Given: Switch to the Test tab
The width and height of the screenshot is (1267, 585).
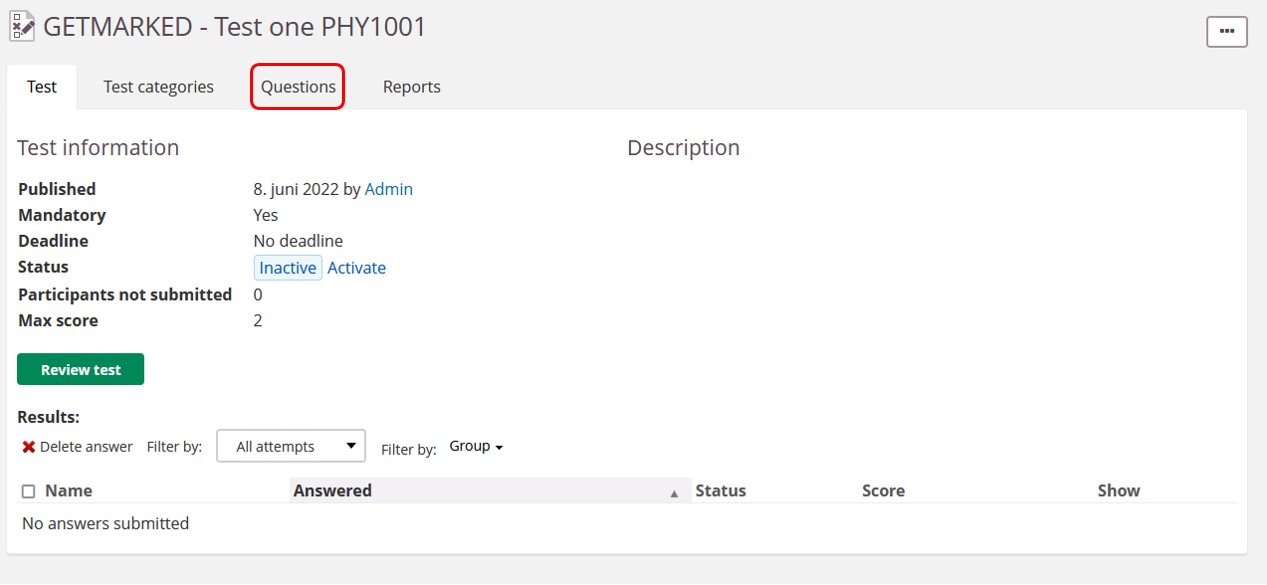Looking at the screenshot, I should click(42, 87).
